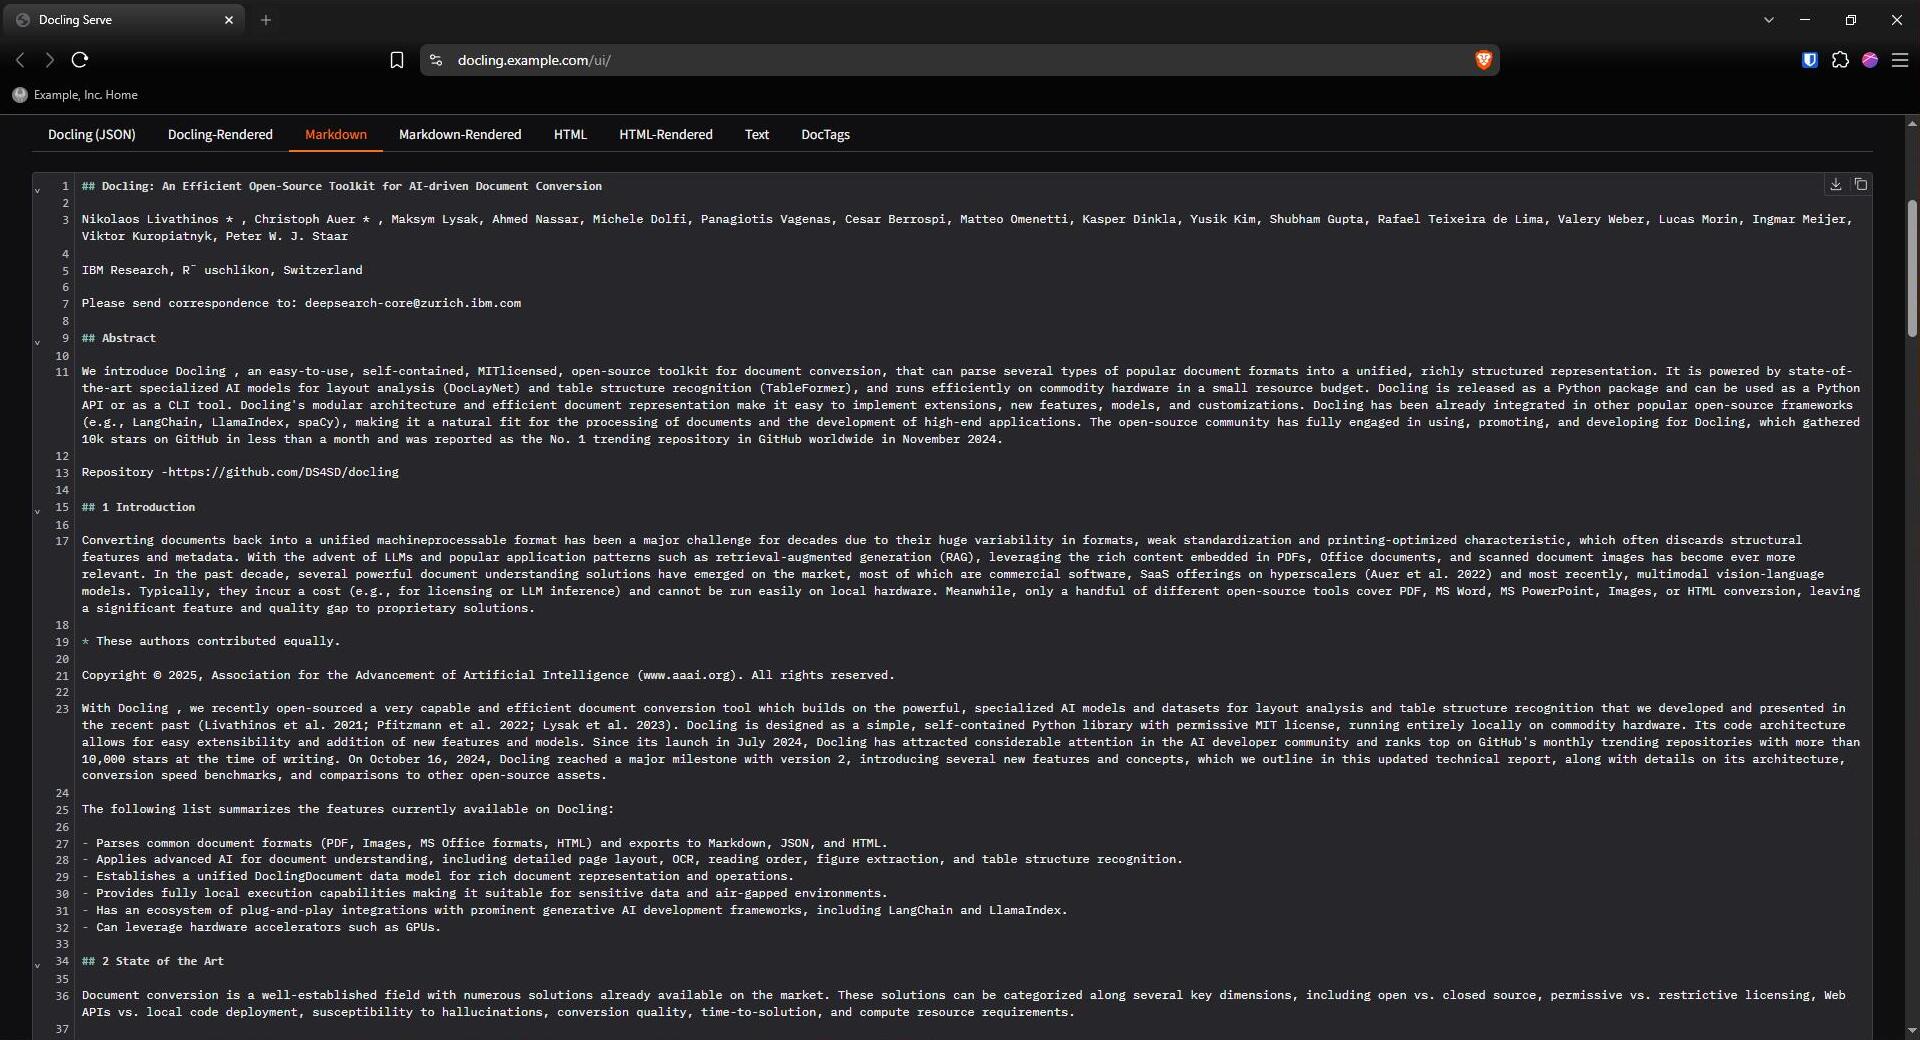Click the Copyright © 2025 AAAI line
This screenshot has width=1920, height=1040.
click(488, 675)
